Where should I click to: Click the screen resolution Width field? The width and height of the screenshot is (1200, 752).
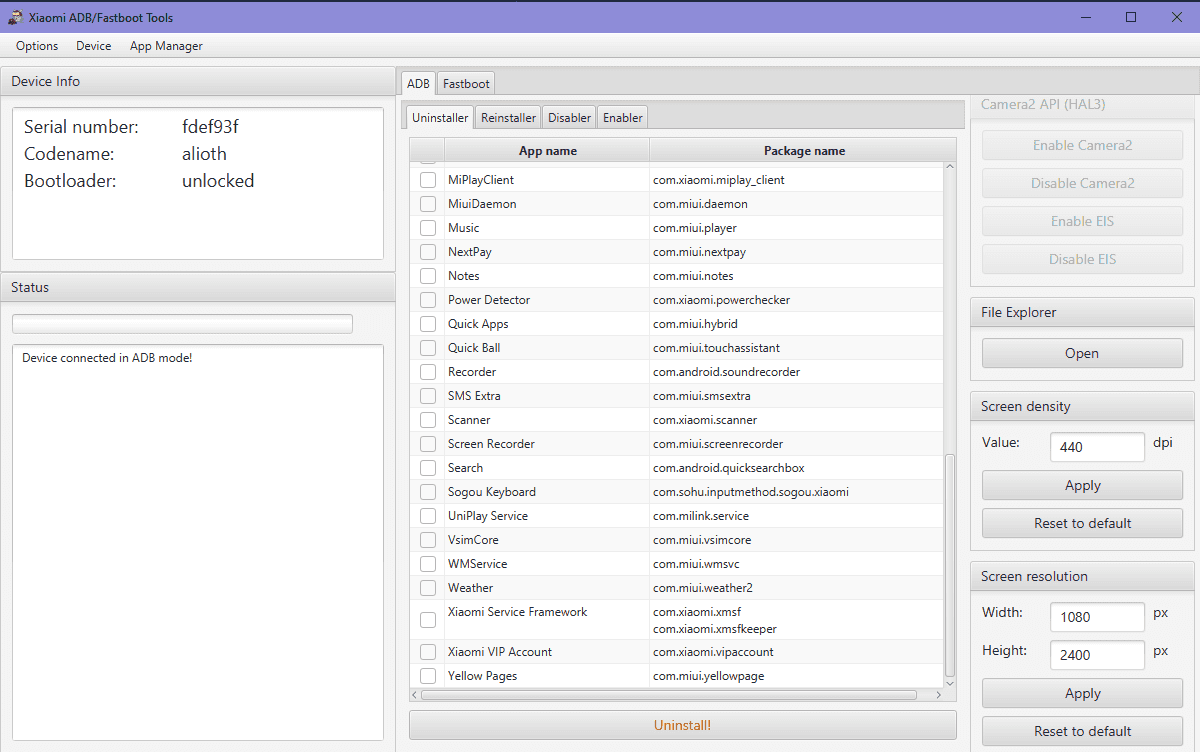(1096, 617)
